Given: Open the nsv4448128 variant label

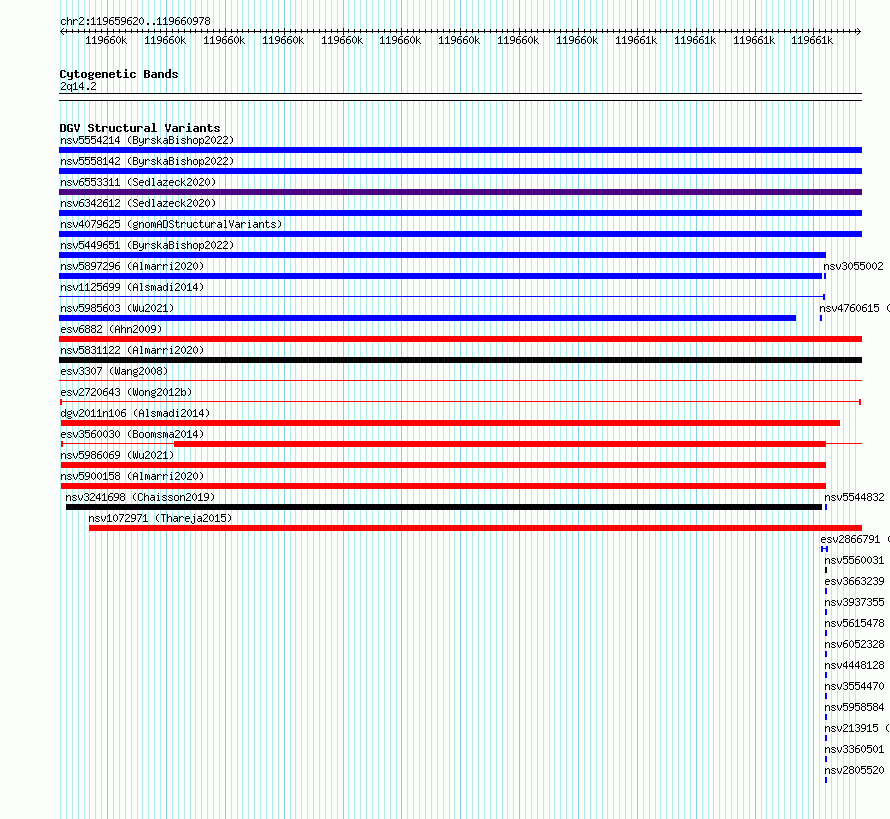Looking at the screenshot, I should 854,665.
